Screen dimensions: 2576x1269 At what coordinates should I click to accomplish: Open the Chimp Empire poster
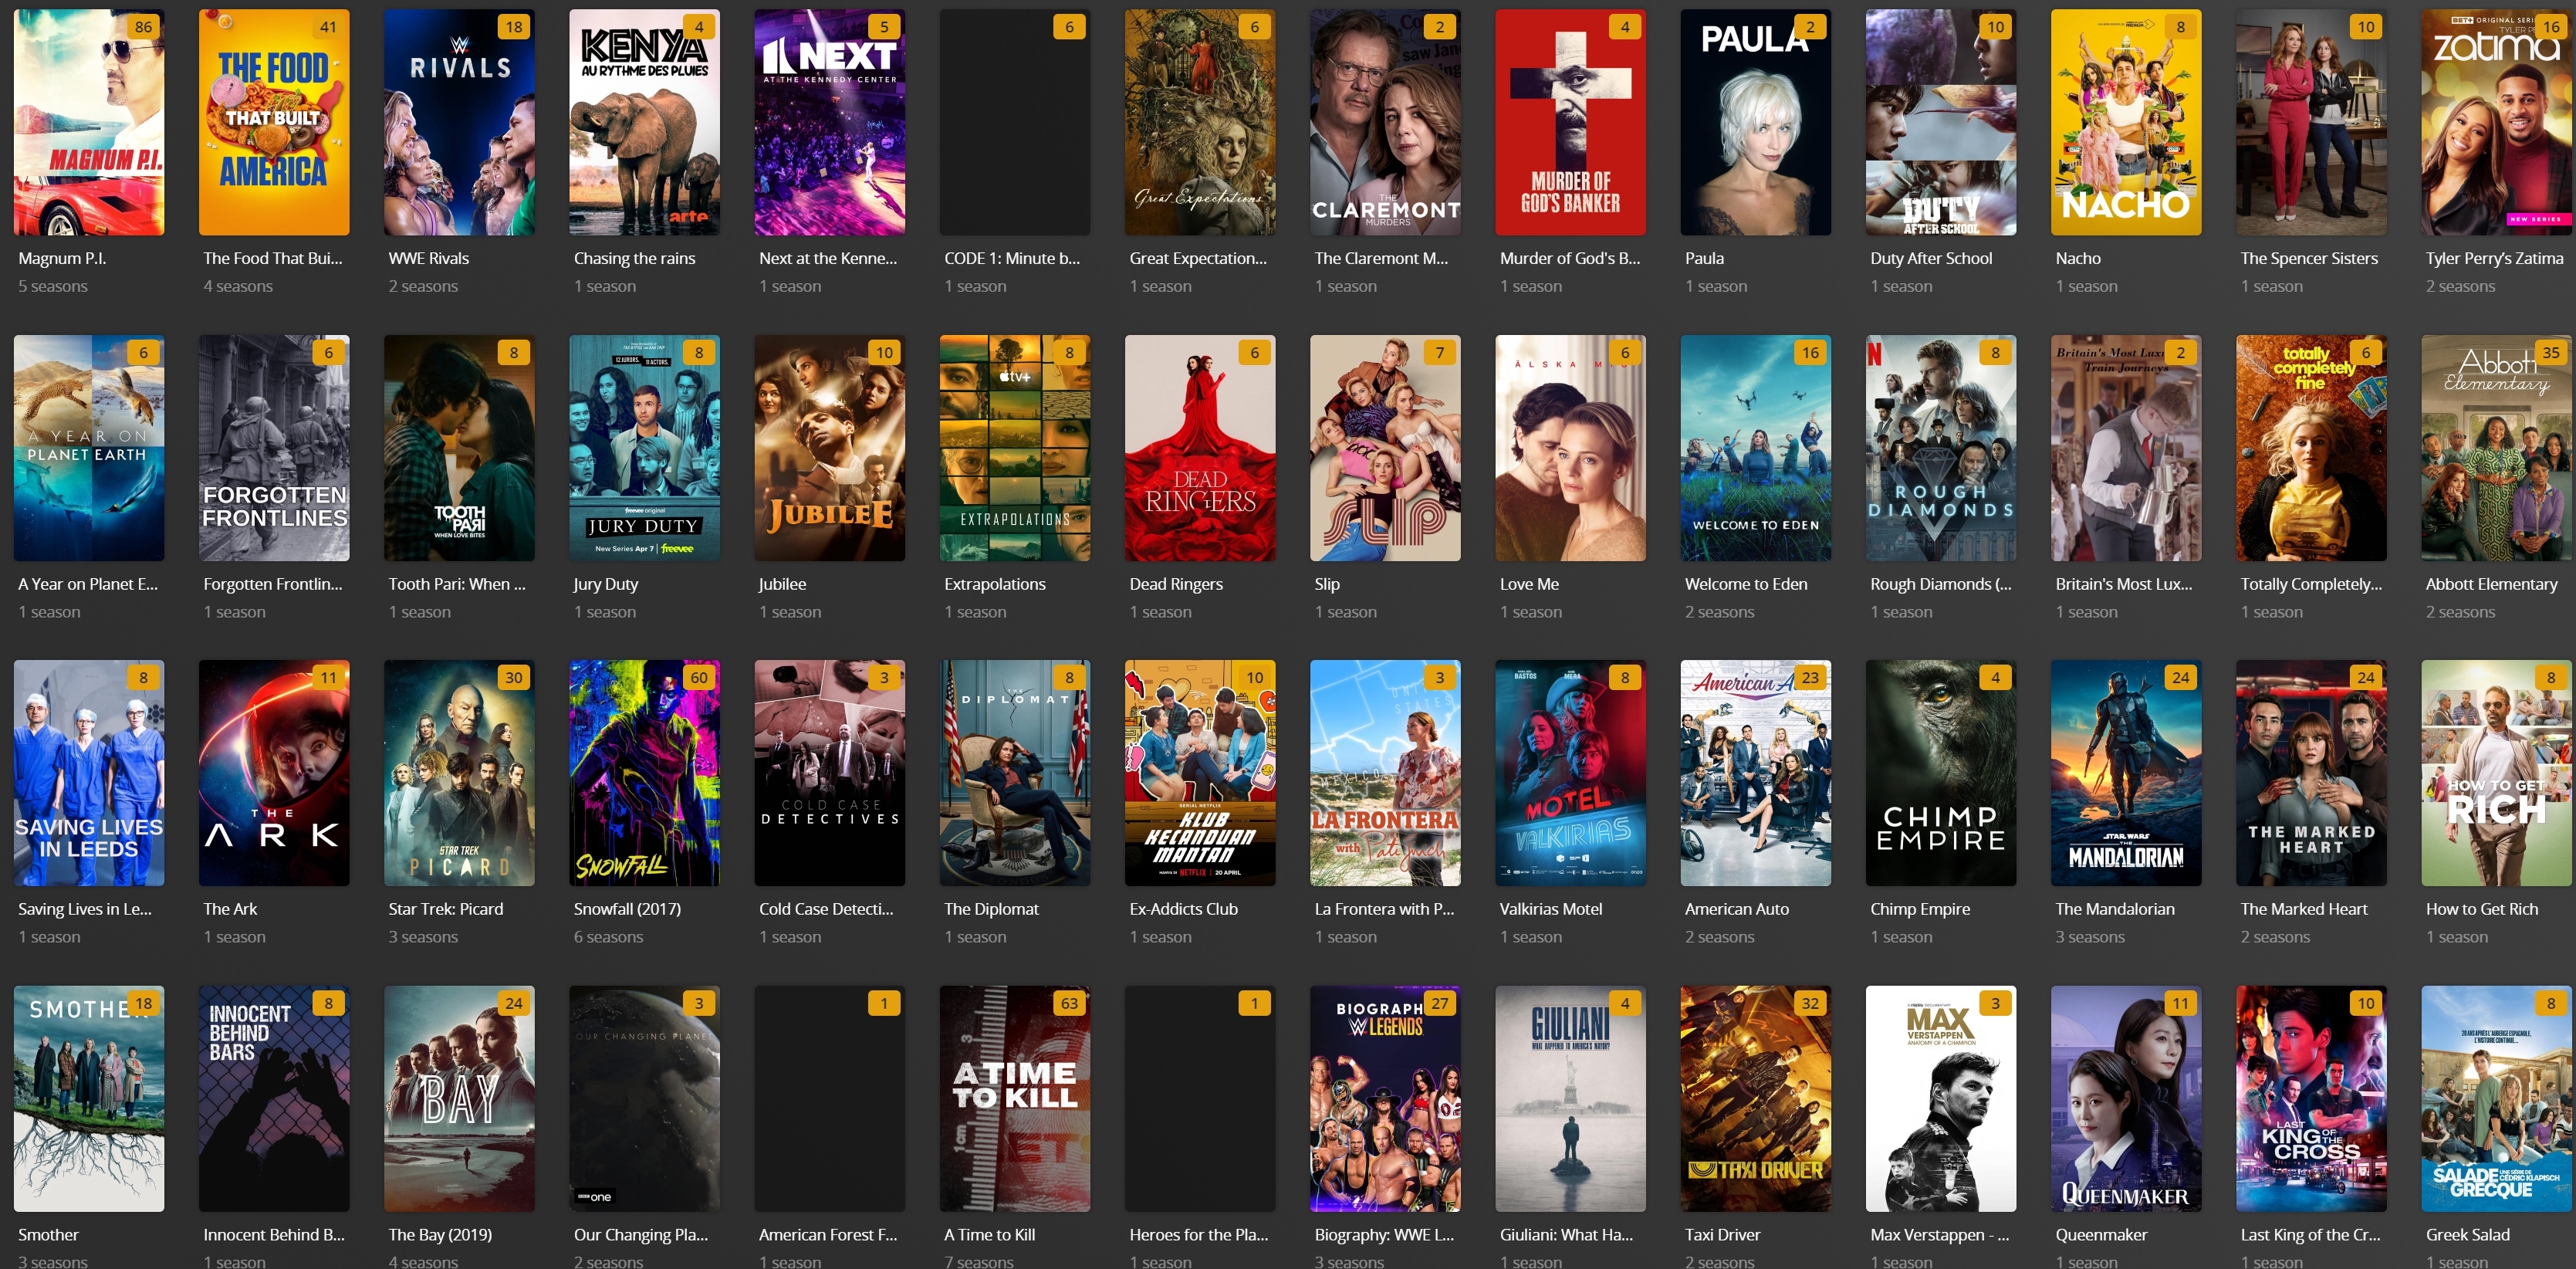tap(1941, 773)
